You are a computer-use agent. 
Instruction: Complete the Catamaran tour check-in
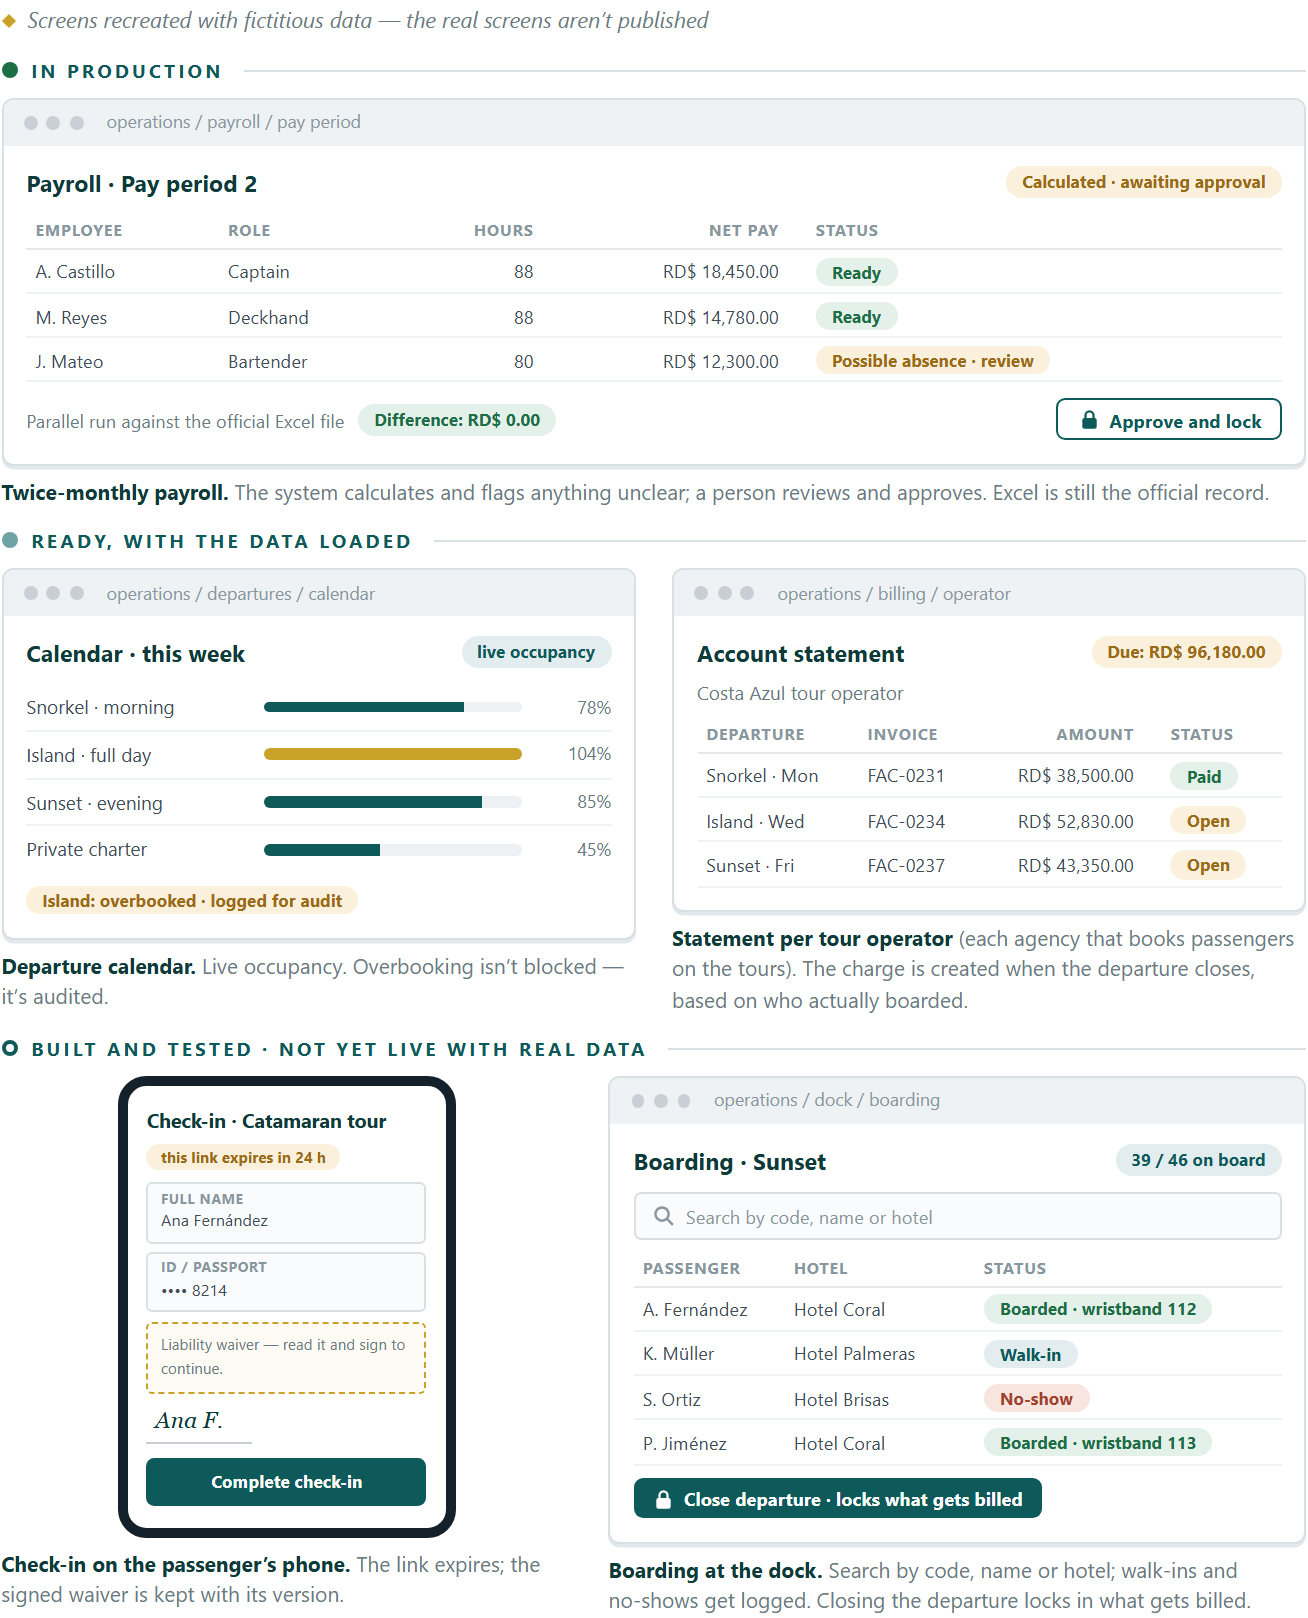pyautogui.click(x=286, y=1482)
